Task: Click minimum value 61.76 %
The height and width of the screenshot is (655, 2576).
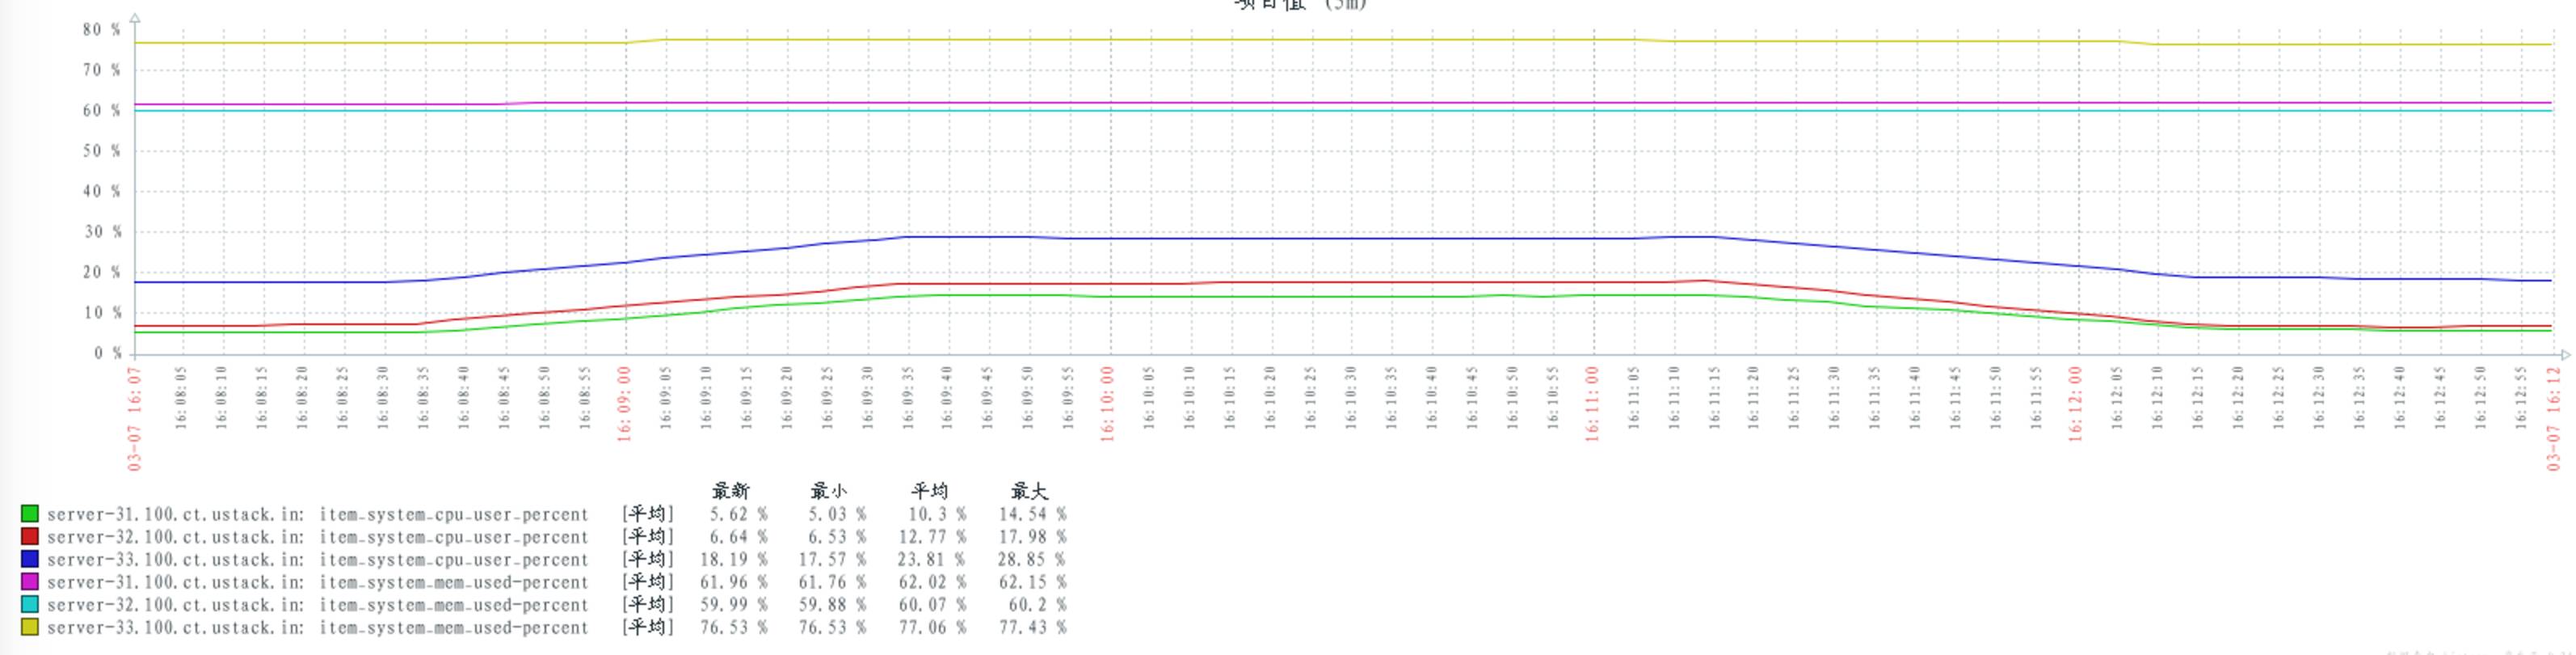Action: point(833,582)
